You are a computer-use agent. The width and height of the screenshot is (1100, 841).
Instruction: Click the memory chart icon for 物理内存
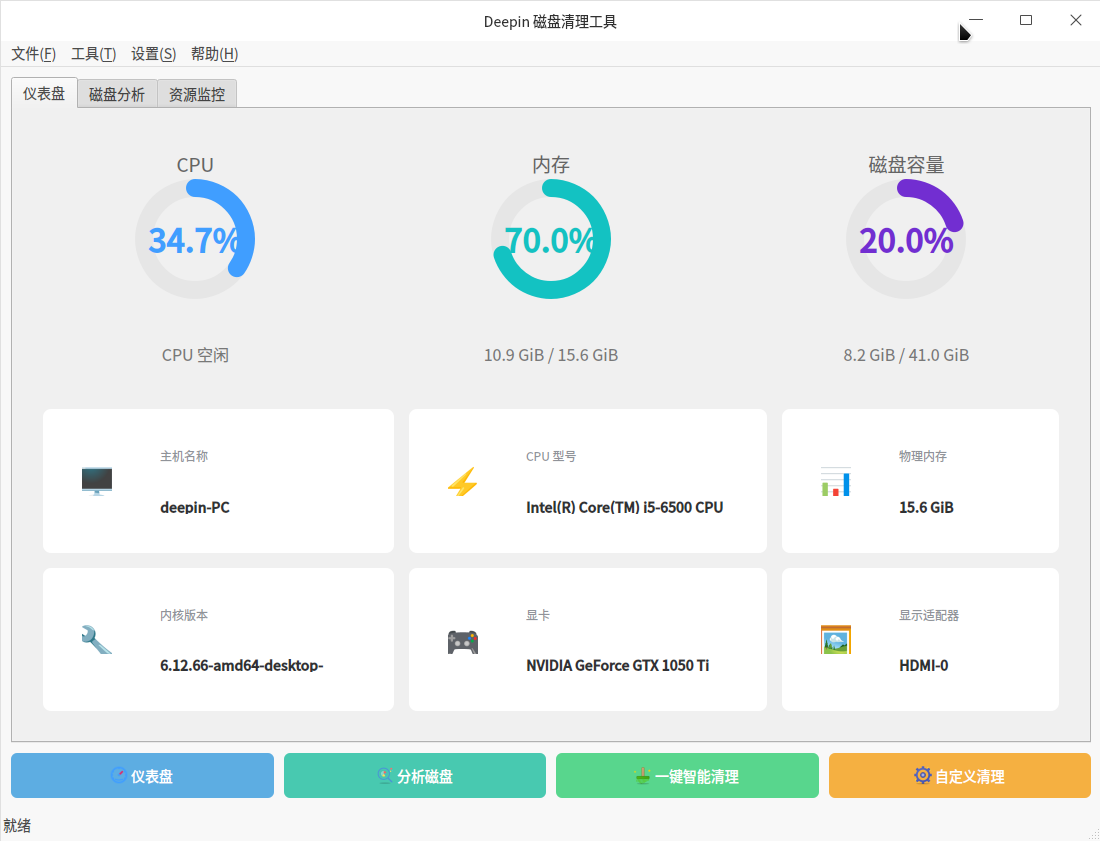coord(835,481)
